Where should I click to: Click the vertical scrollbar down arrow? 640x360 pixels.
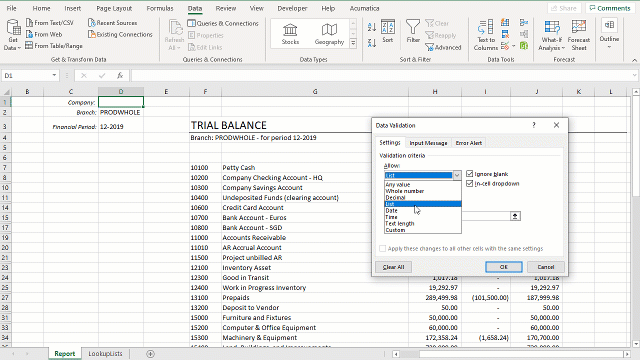point(636,344)
